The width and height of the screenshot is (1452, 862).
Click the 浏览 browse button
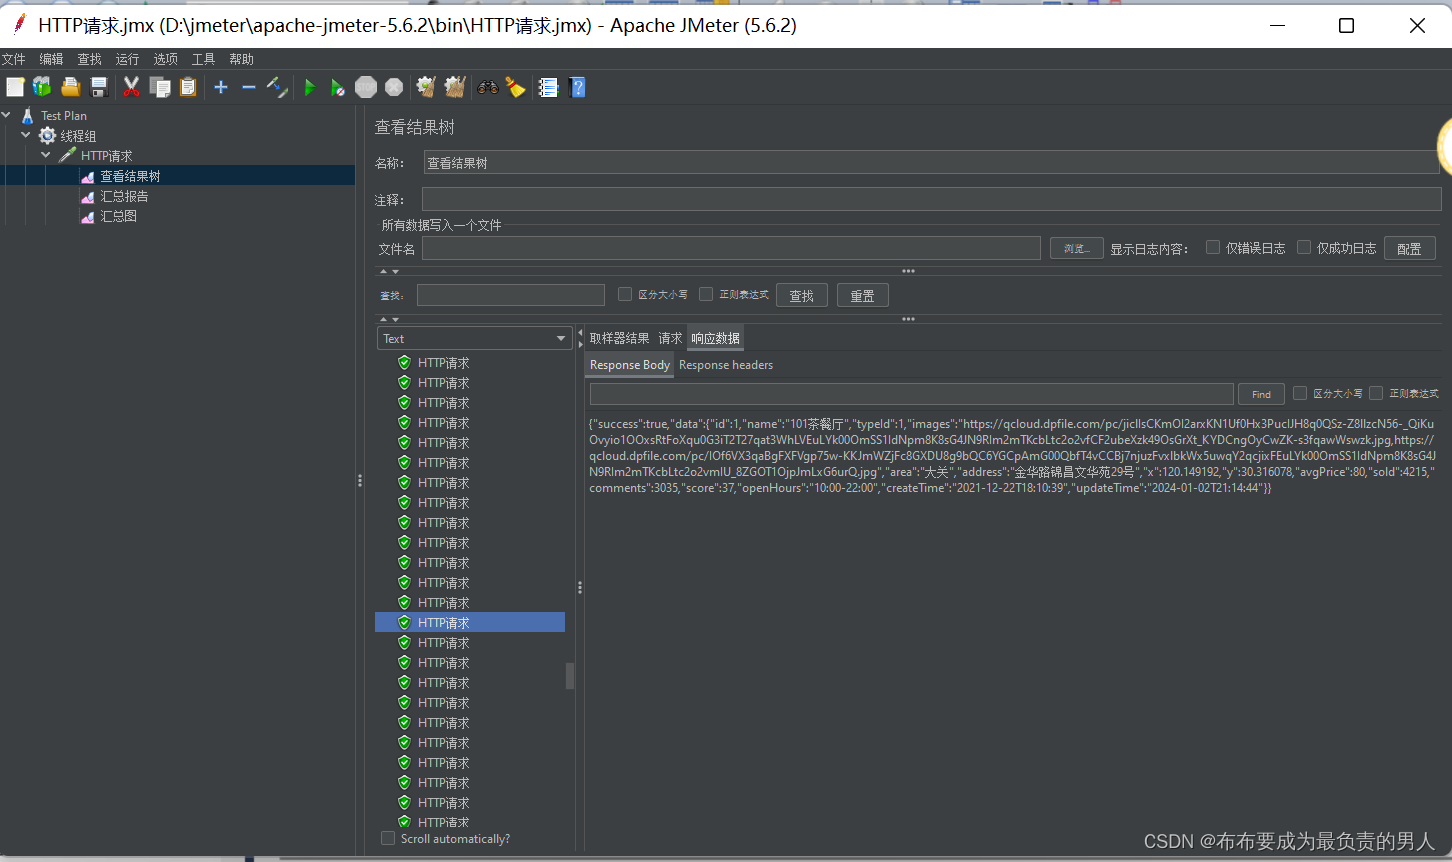[x=1077, y=248]
